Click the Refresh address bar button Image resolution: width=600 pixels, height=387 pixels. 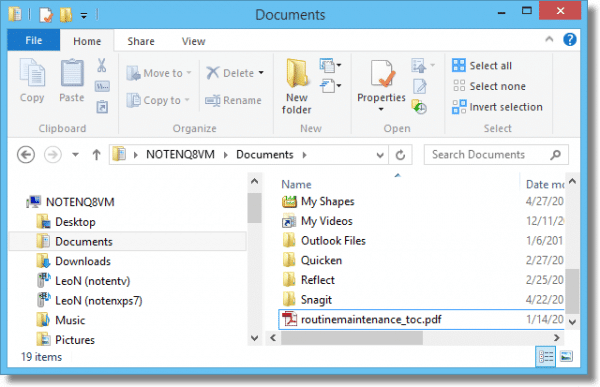(x=400, y=155)
